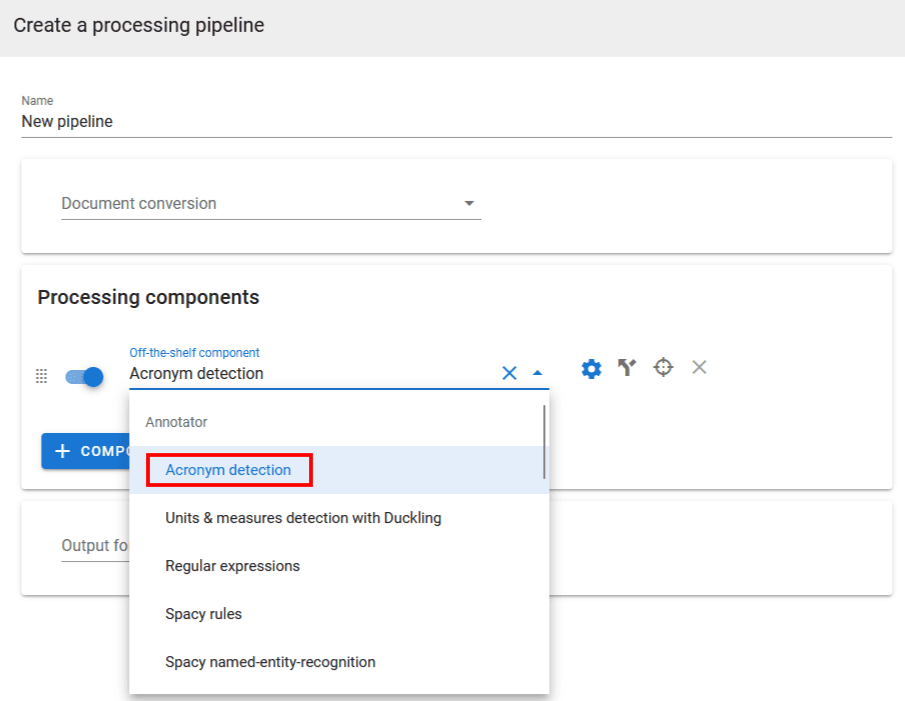Viewport: 905px width, 701px height.
Task: Focus the Off-the-shelf component text field
Action: pos(310,374)
